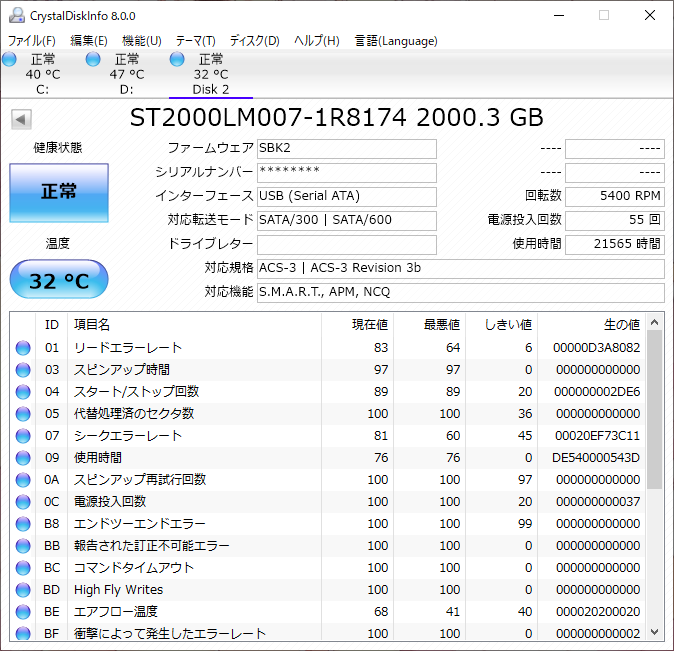The height and width of the screenshot is (651, 674).
Task: Open the 言語(Language) menu
Action: click(396, 41)
